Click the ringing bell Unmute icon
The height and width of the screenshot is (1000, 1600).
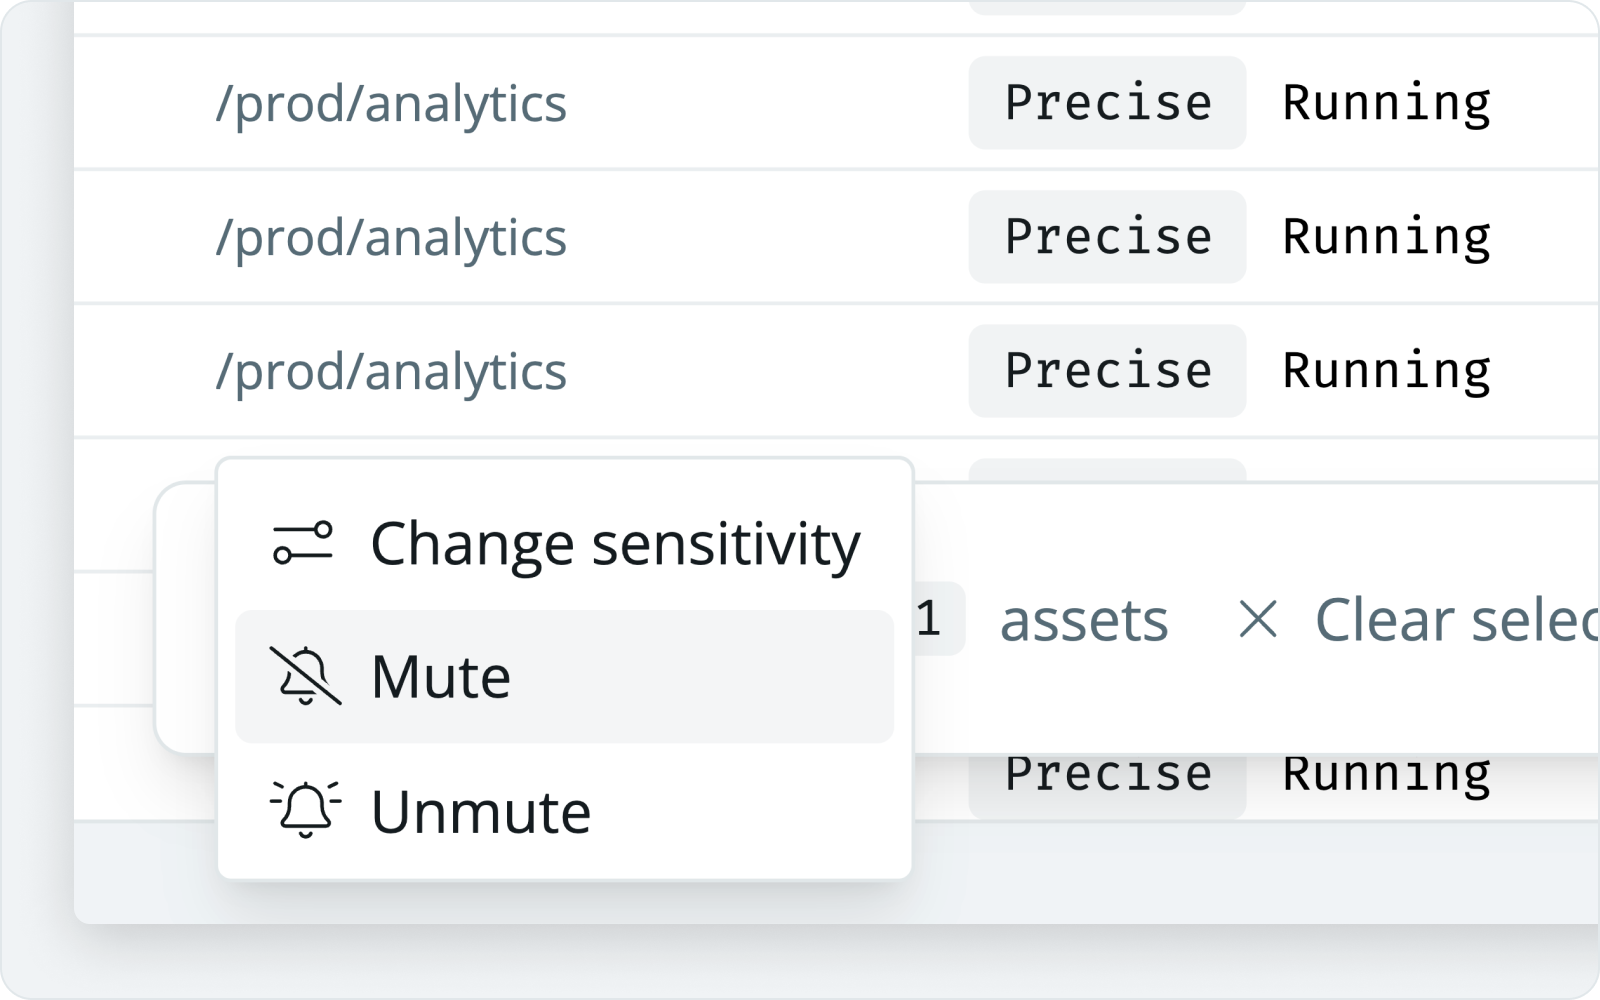pos(305,810)
